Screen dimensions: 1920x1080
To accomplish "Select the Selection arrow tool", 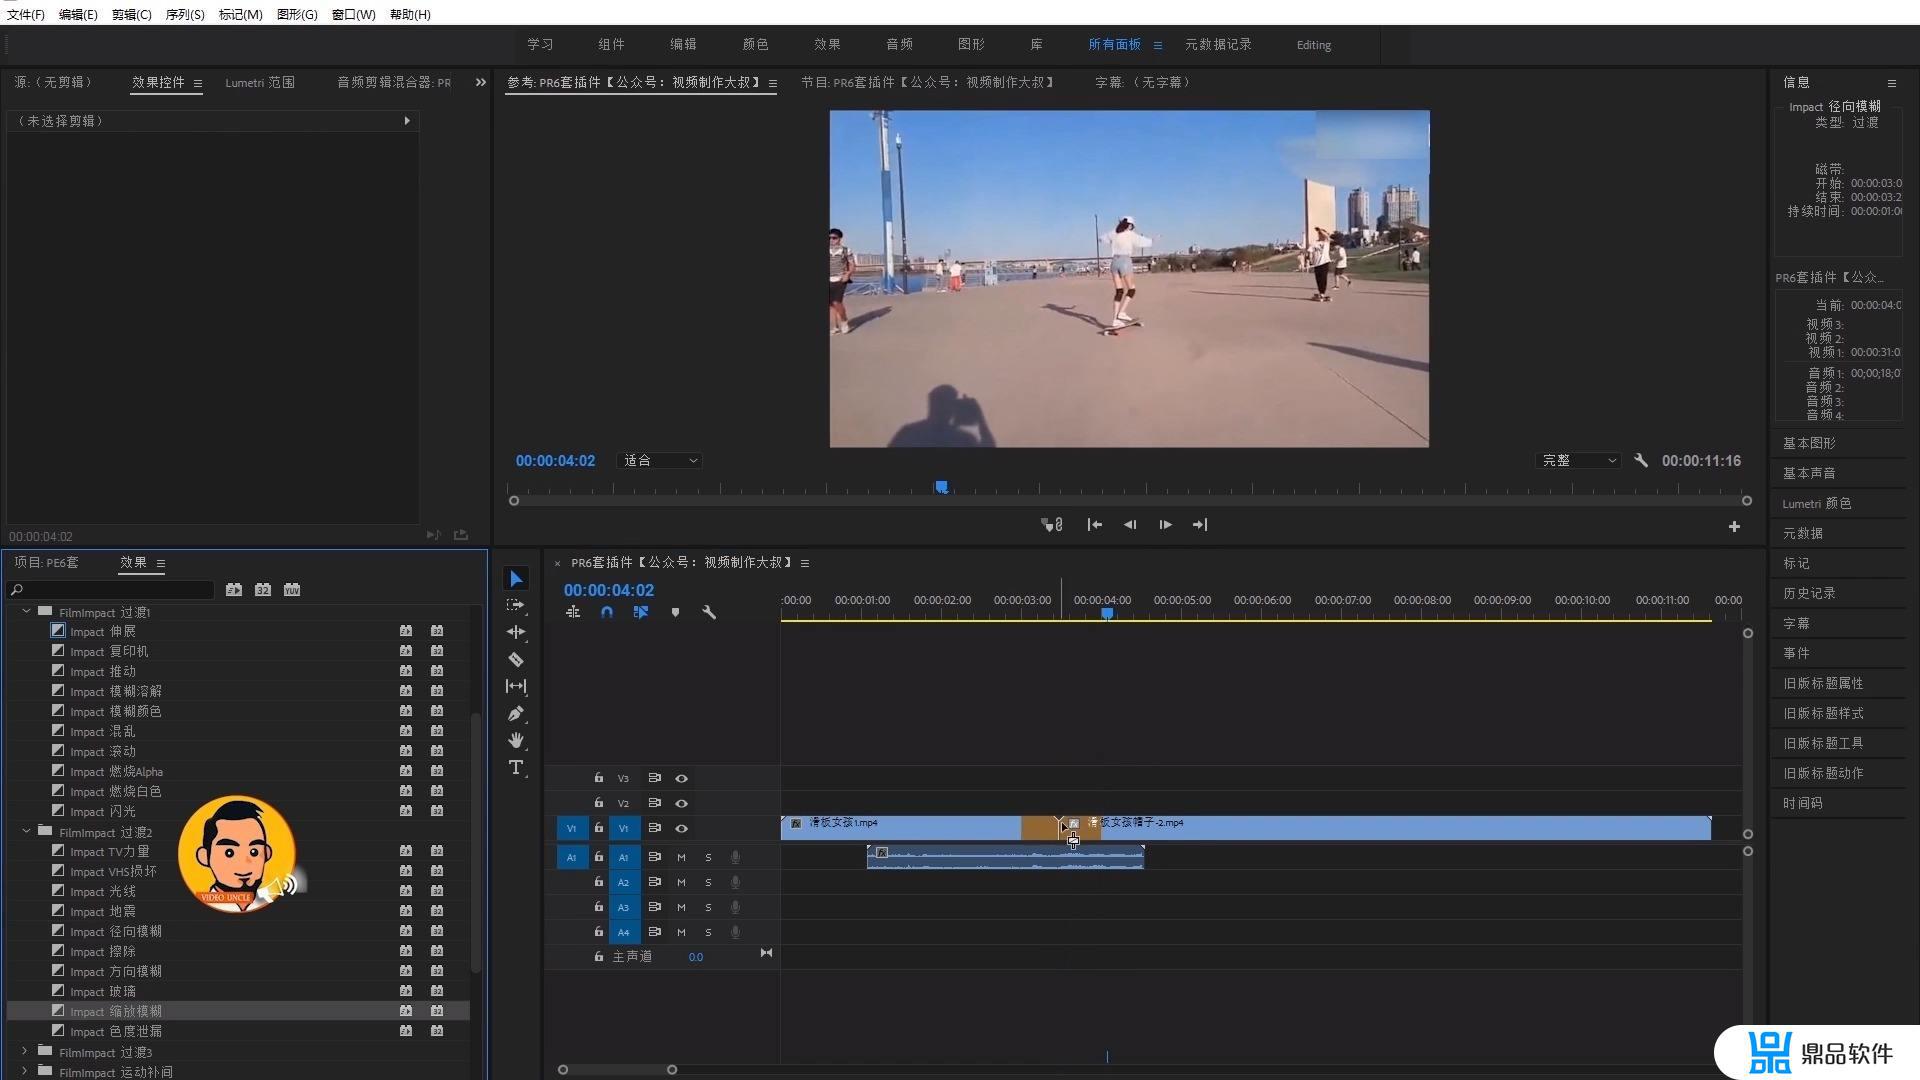I will pos(516,579).
